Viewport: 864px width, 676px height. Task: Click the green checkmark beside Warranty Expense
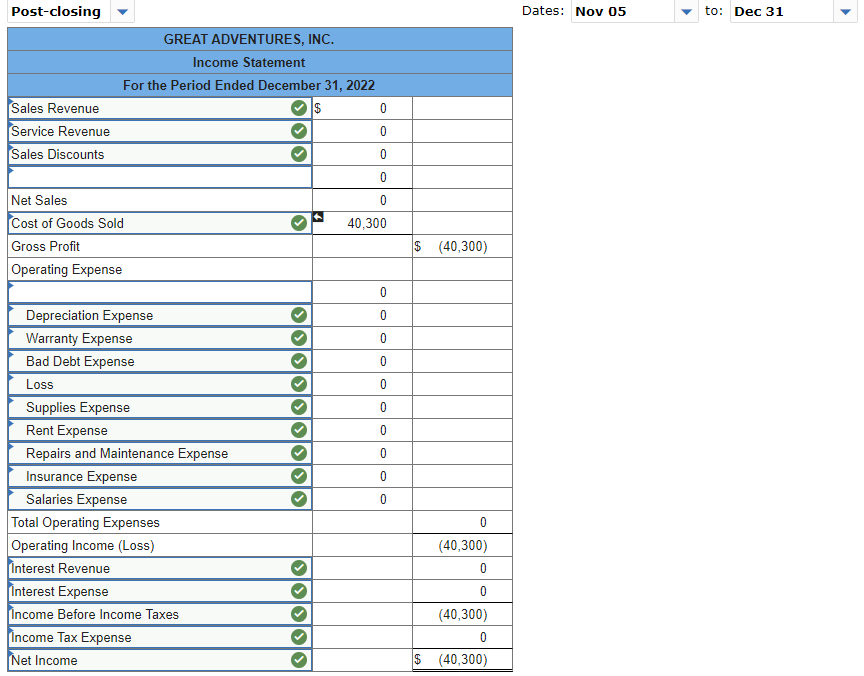[x=297, y=338]
